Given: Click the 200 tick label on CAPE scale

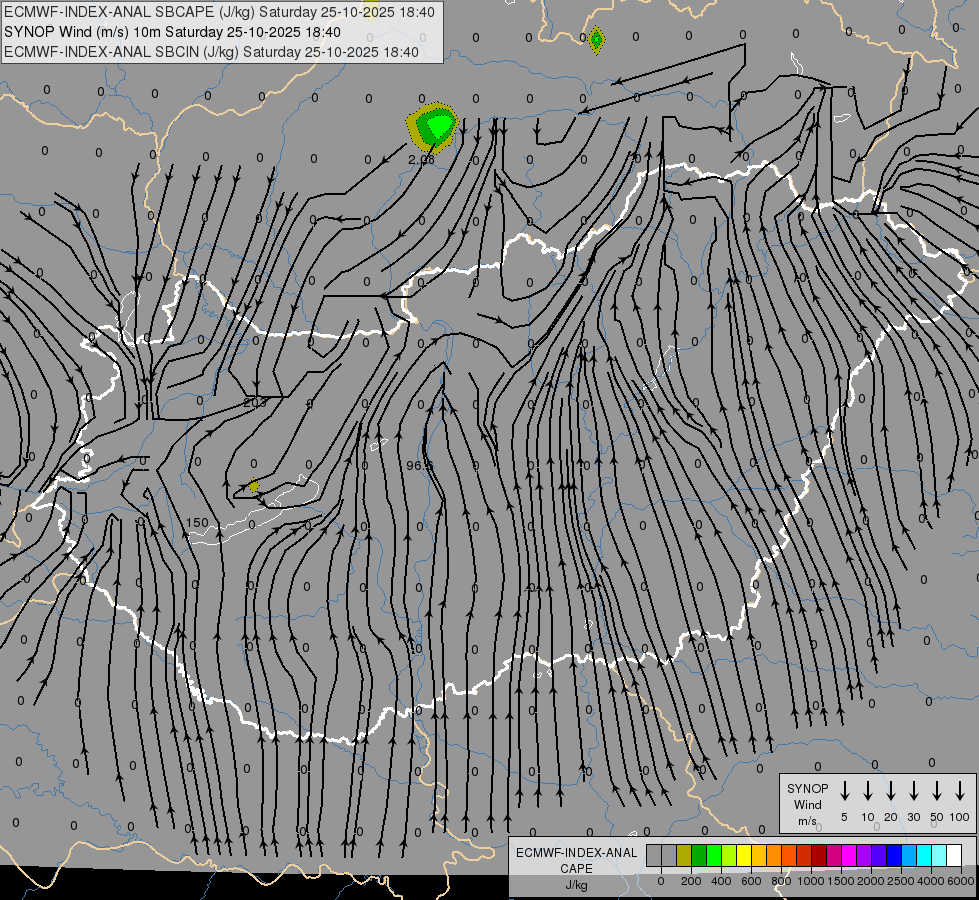Looking at the screenshot, I should 691,881.
